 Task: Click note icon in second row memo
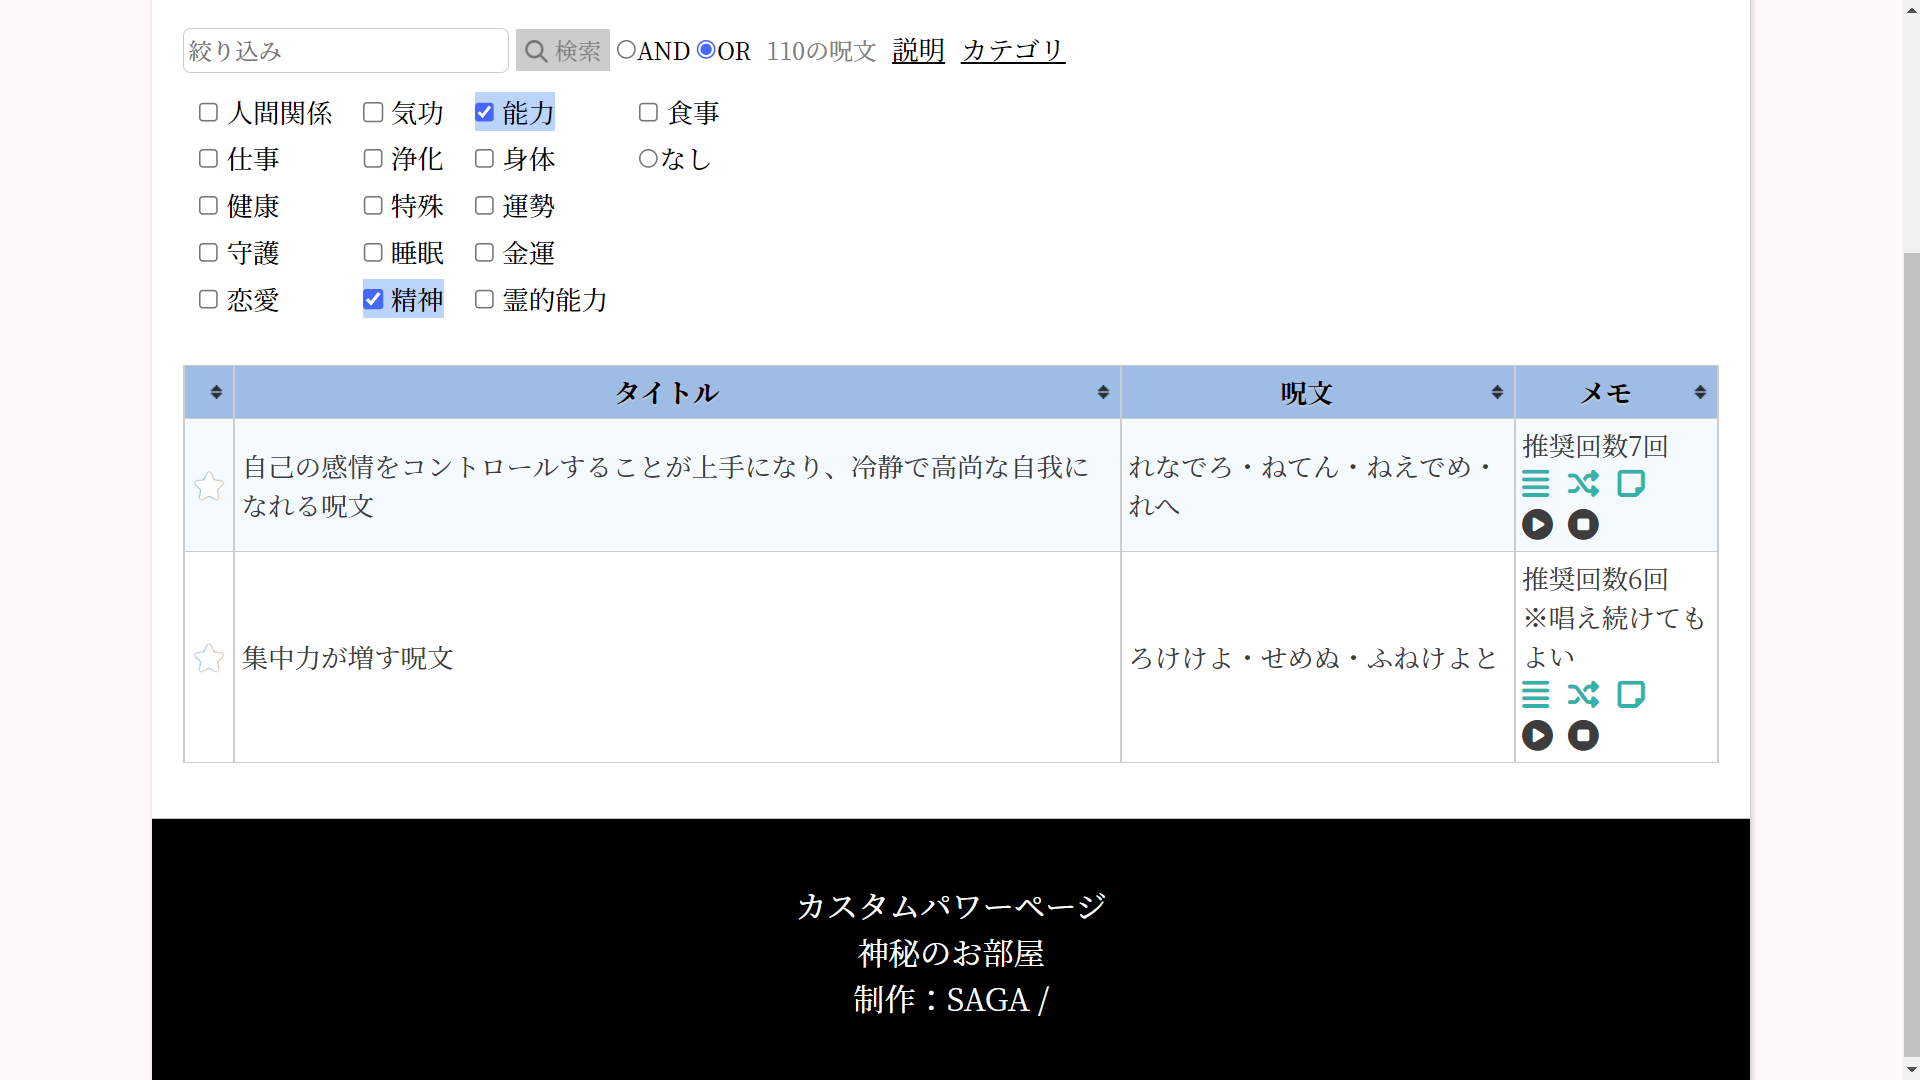click(1631, 694)
